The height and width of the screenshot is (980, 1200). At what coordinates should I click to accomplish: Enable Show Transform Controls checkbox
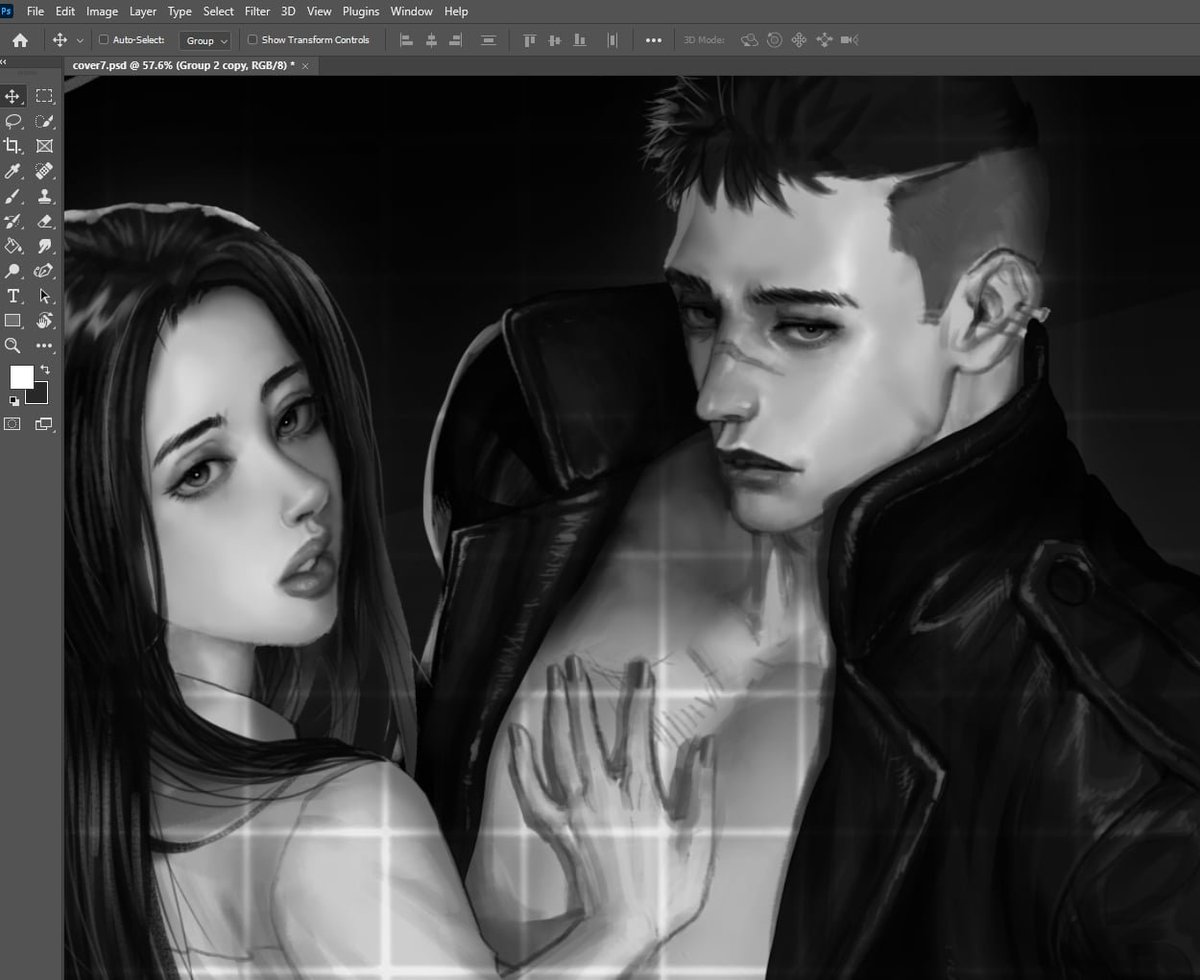[x=252, y=40]
